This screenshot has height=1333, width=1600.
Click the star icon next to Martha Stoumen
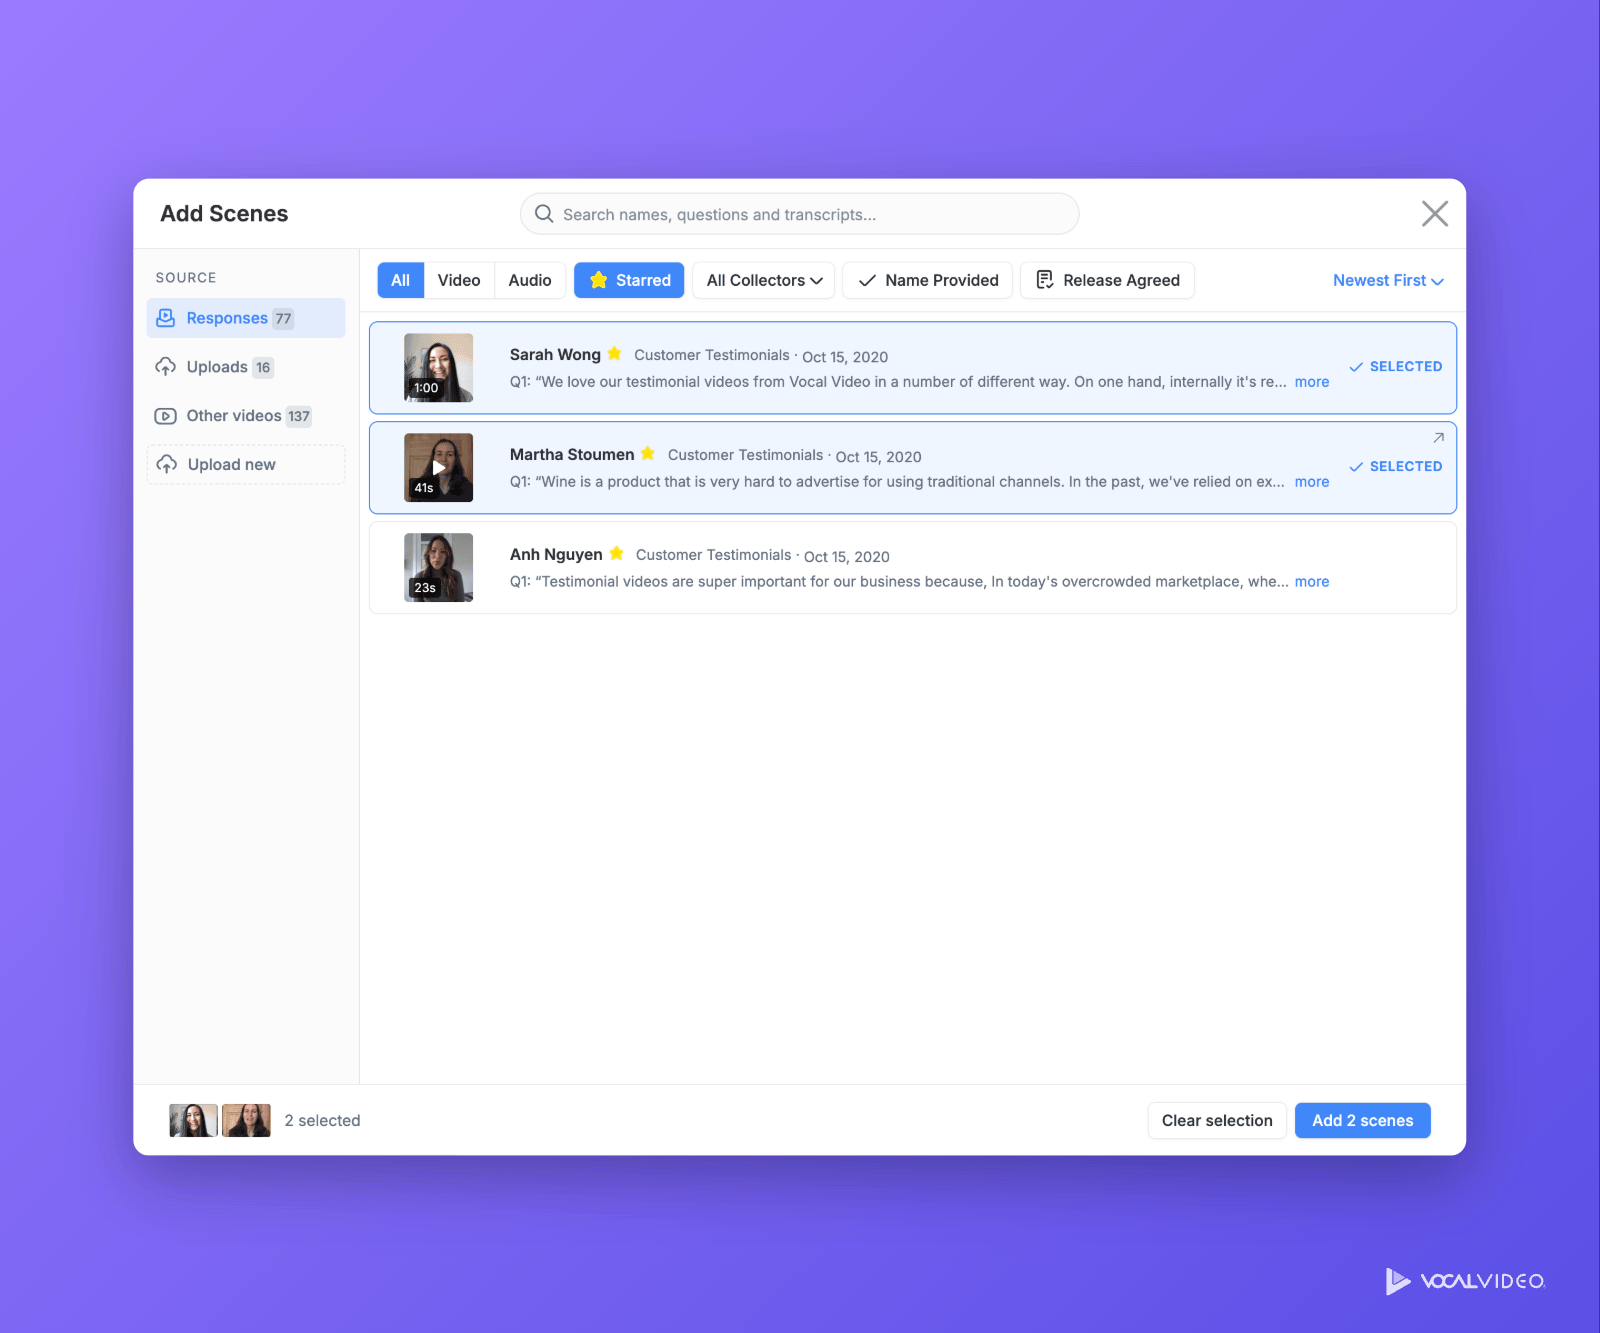pos(648,453)
